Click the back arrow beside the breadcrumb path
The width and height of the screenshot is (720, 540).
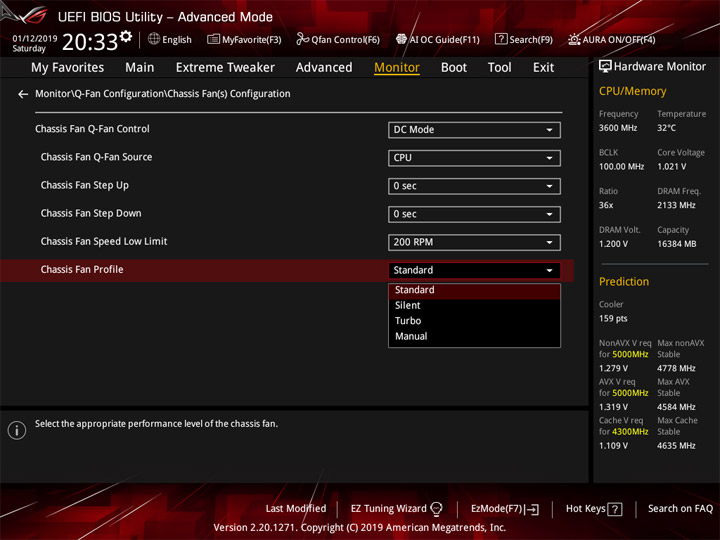(x=22, y=94)
